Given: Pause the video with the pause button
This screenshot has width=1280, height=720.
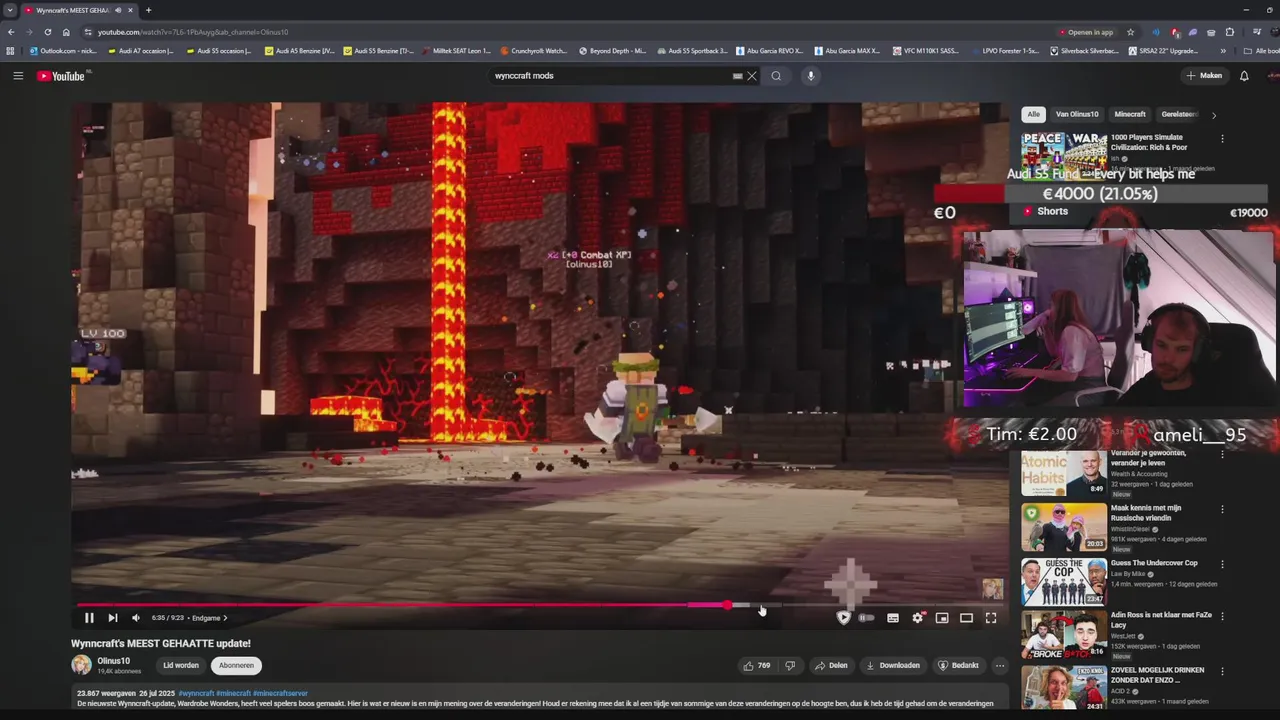Looking at the screenshot, I should 89,618.
